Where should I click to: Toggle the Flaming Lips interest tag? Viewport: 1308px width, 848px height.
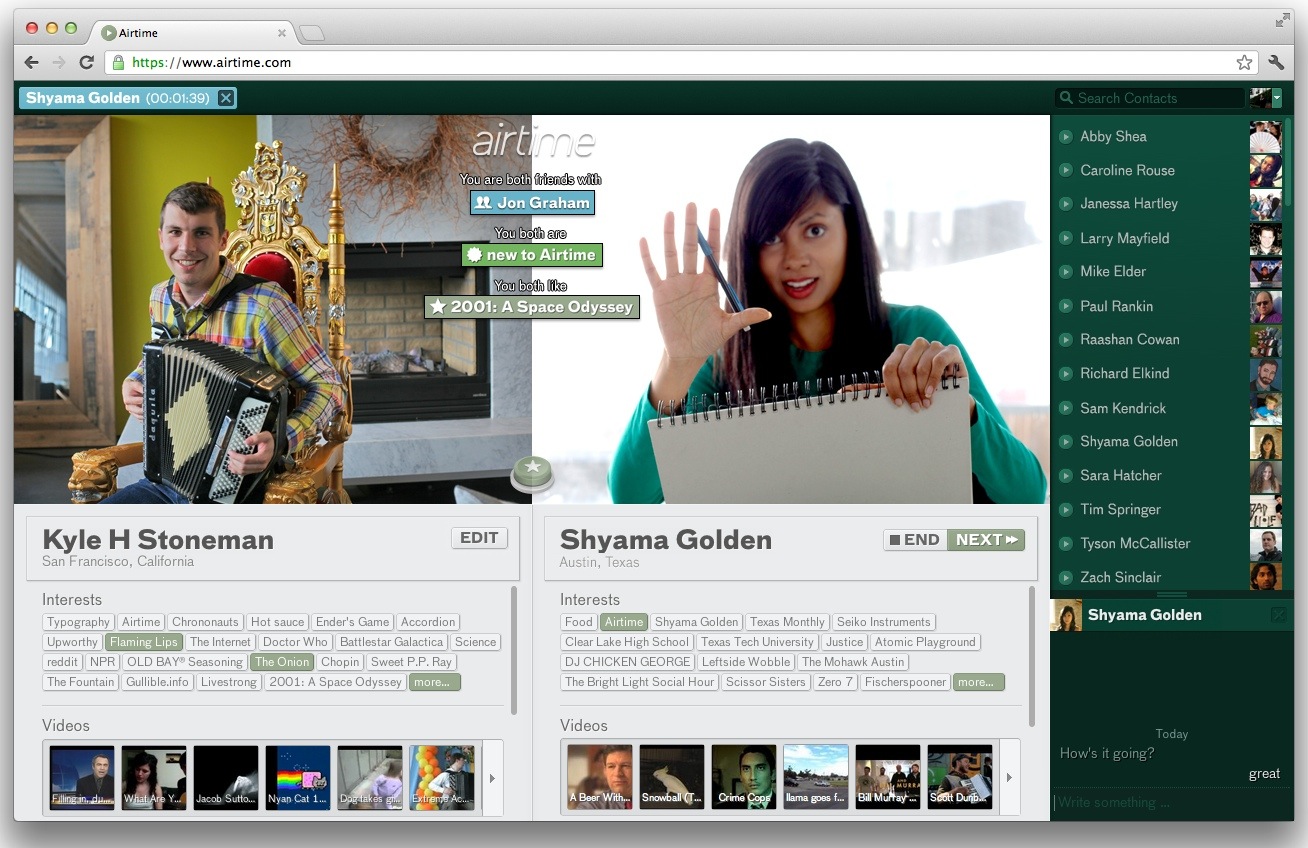[143, 642]
